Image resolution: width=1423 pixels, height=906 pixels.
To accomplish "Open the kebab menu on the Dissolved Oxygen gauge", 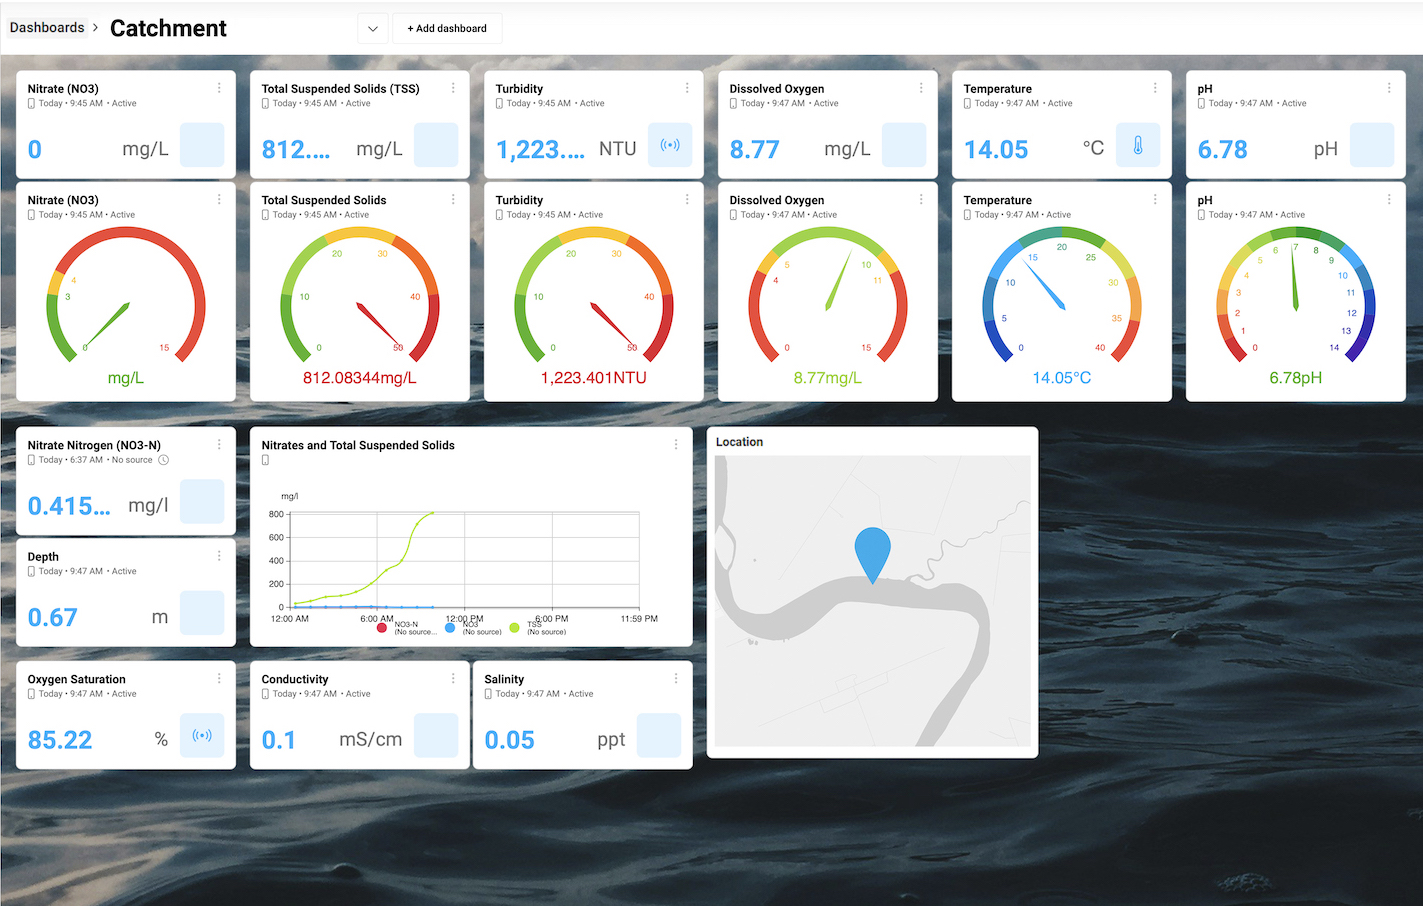I will click(x=920, y=198).
